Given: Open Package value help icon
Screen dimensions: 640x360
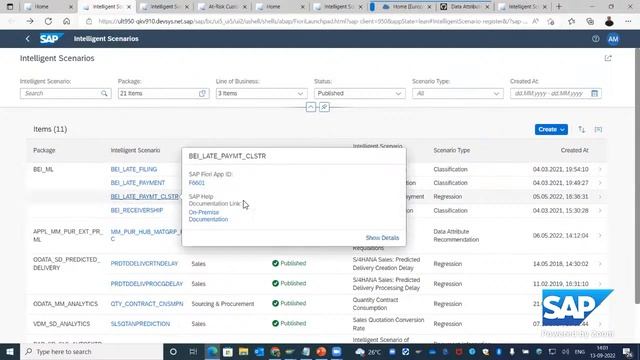Looking at the screenshot, I should coord(202,93).
